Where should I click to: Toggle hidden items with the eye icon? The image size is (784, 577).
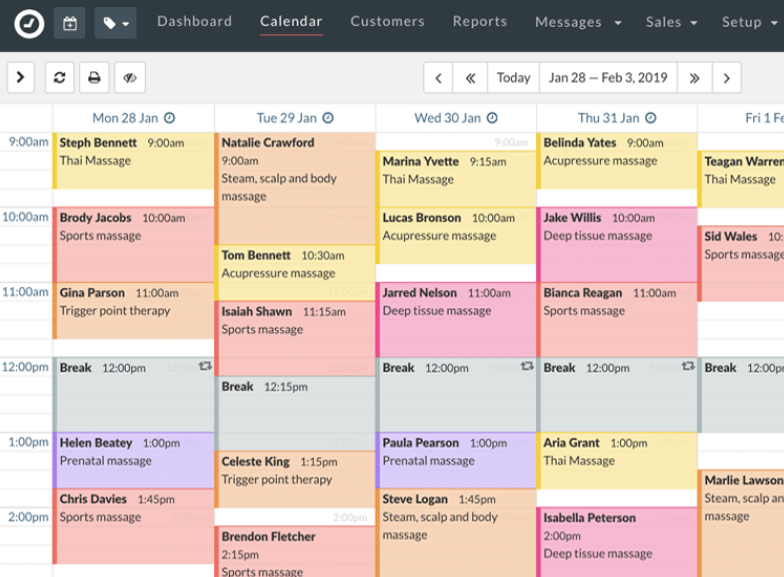tap(130, 77)
